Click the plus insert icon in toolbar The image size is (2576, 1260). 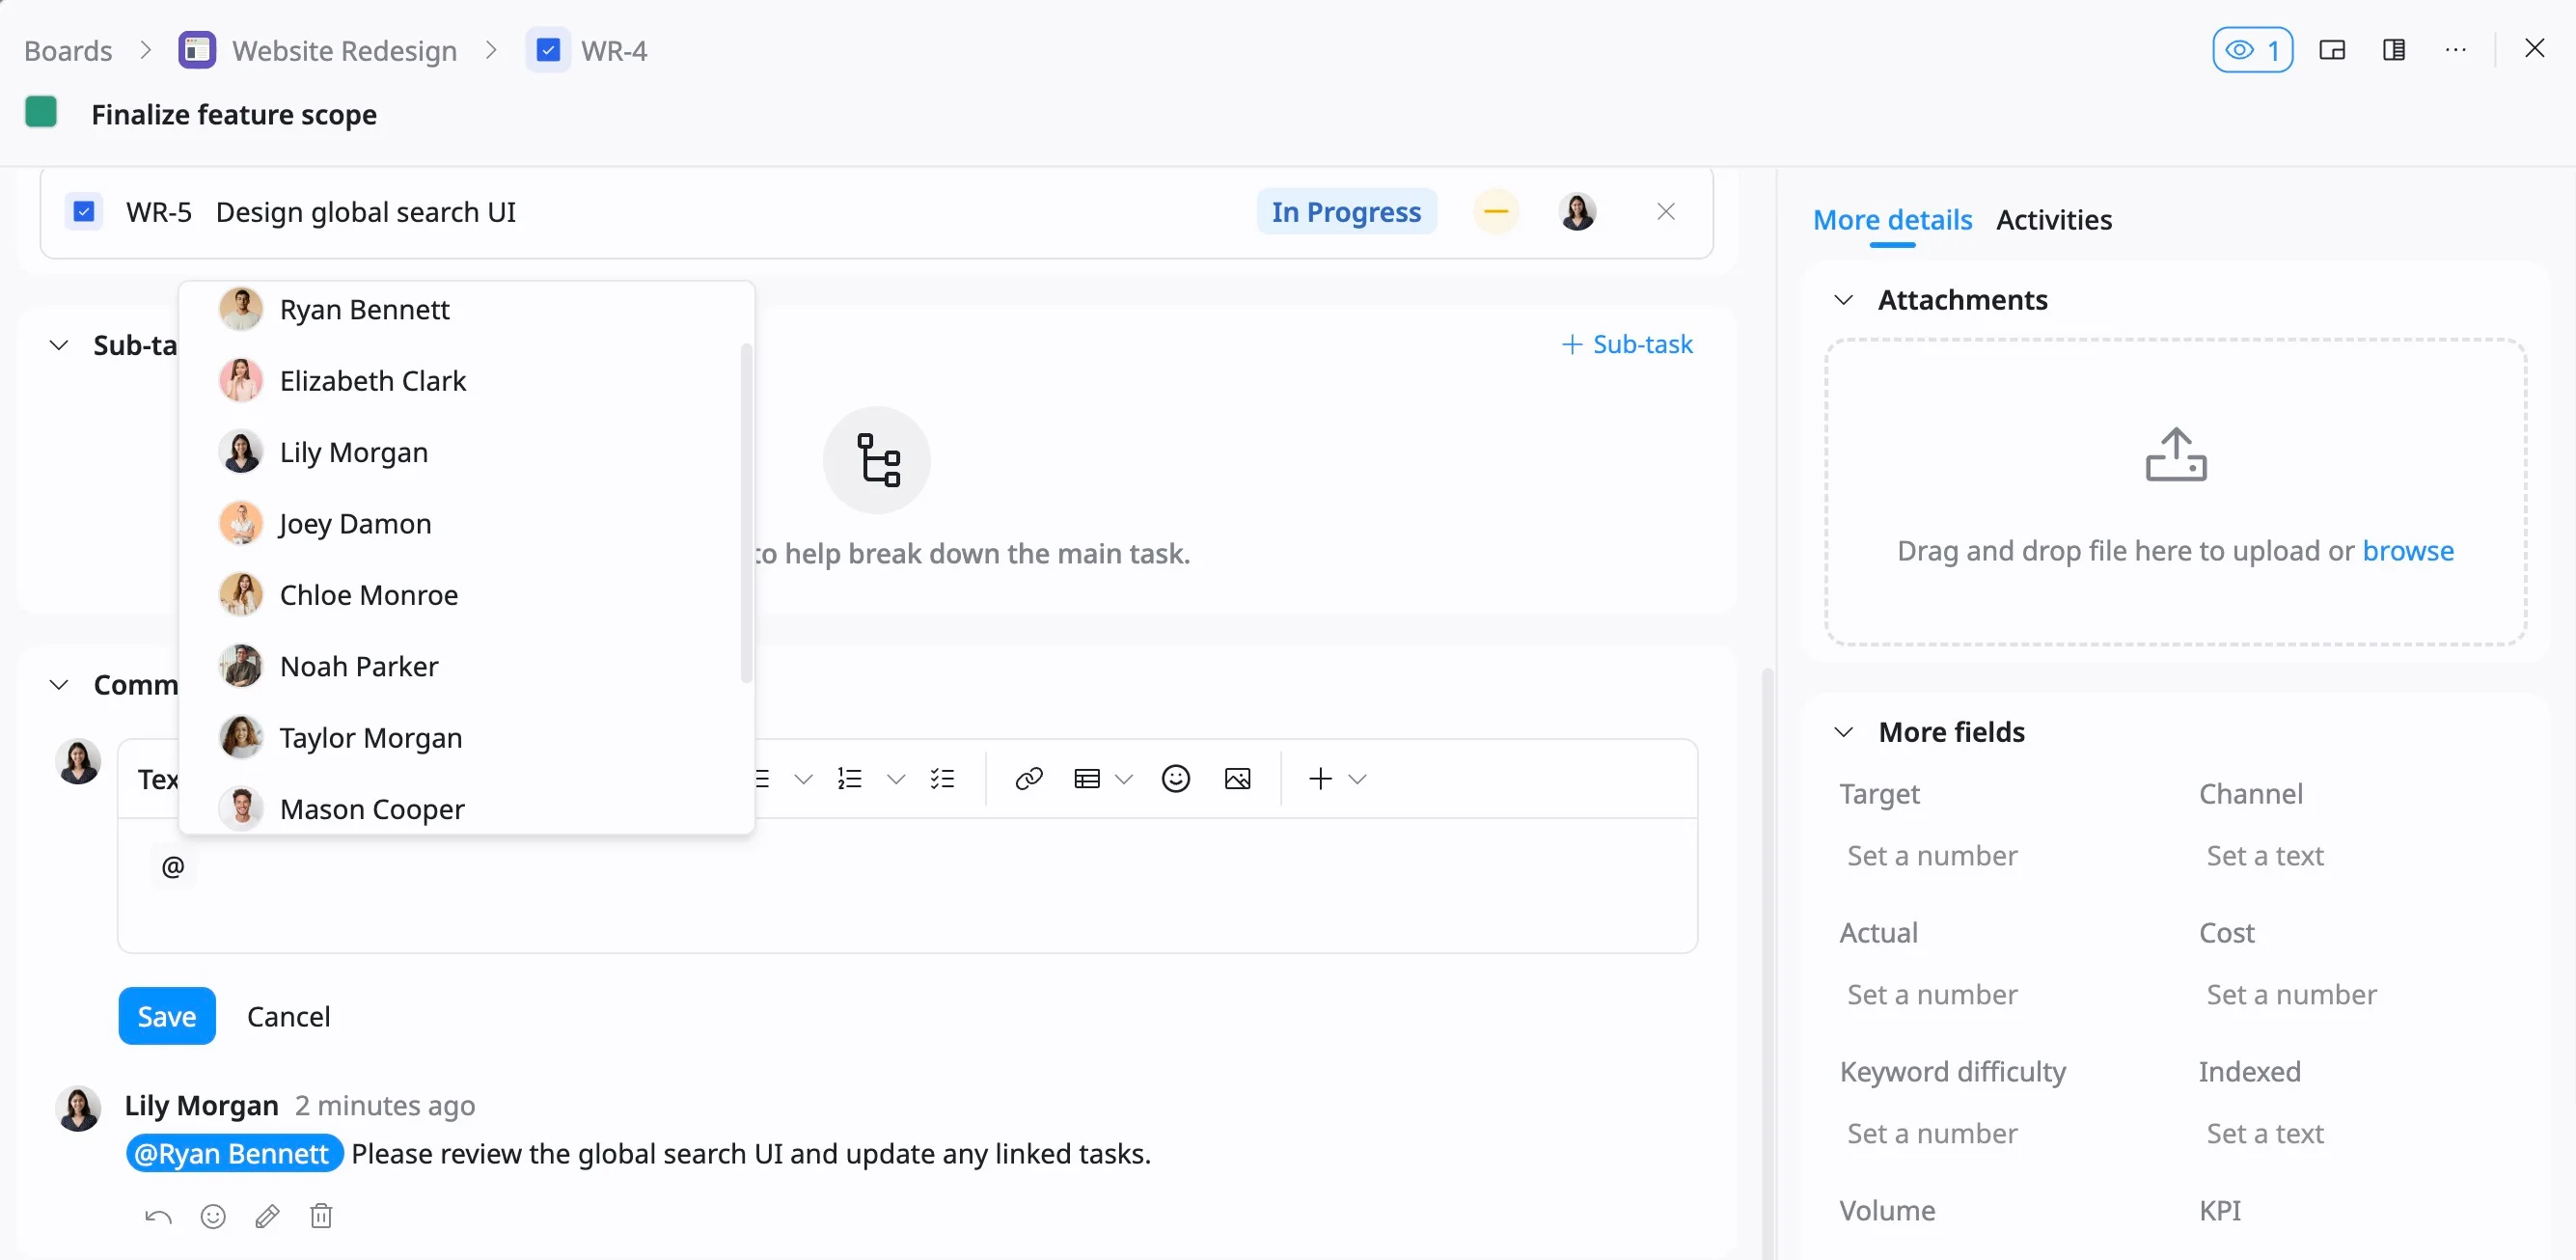click(x=1321, y=779)
